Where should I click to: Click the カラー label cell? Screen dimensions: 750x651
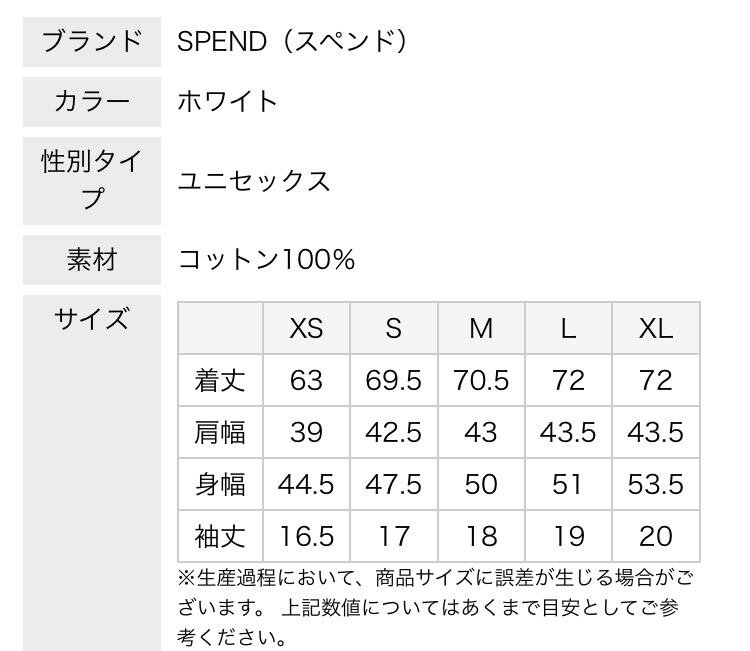(x=92, y=101)
